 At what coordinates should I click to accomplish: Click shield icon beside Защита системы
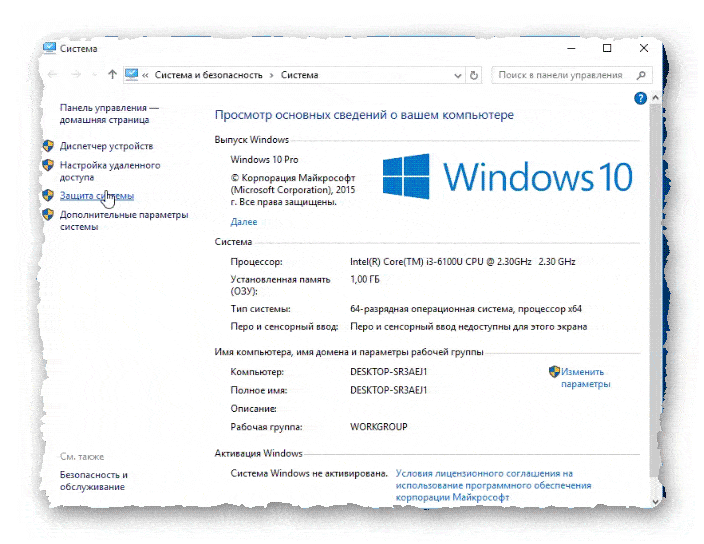tap(48, 195)
